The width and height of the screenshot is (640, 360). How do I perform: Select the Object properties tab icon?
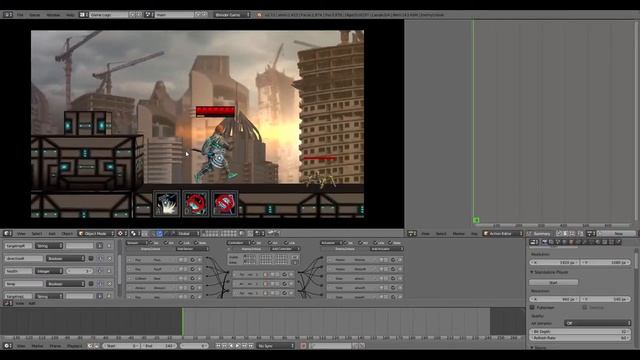click(571, 242)
